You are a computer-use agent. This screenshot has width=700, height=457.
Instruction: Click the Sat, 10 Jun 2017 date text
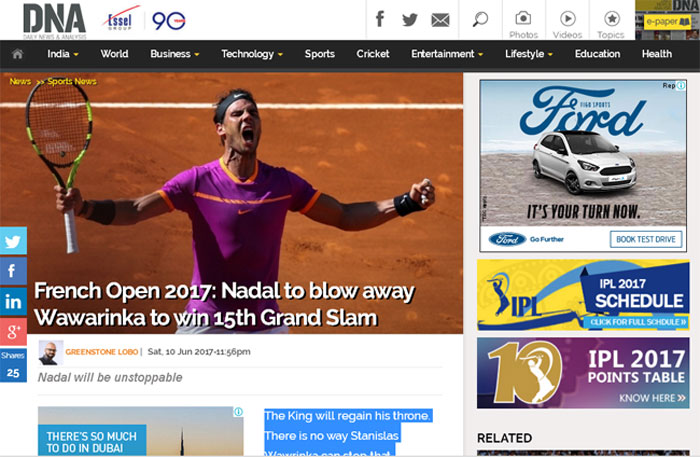pyautogui.click(x=199, y=352)
